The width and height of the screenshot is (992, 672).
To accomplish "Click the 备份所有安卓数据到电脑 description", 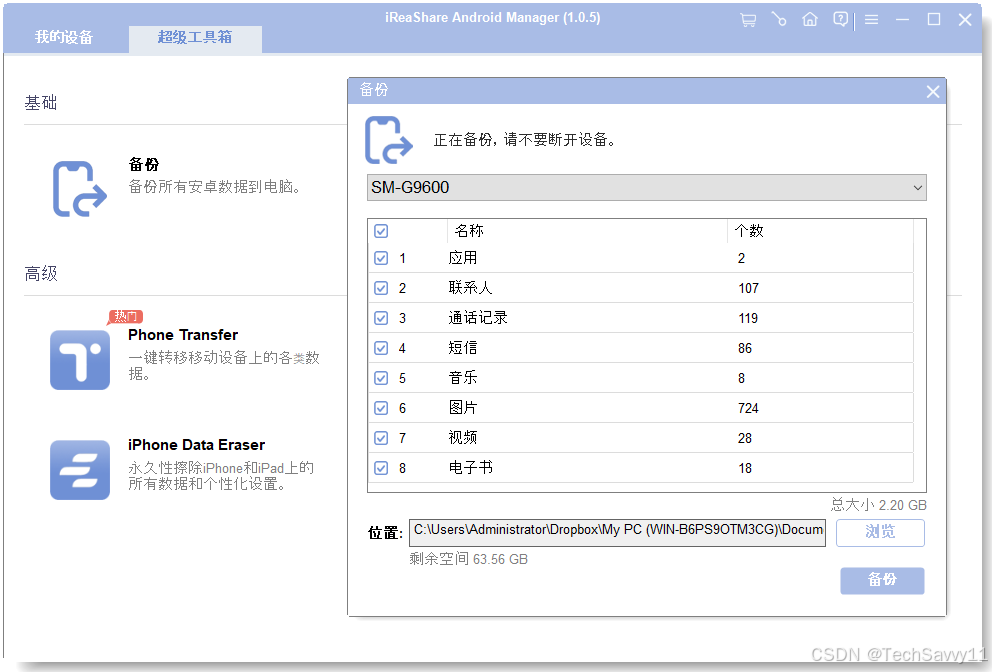I will click(x=216, y=187).
